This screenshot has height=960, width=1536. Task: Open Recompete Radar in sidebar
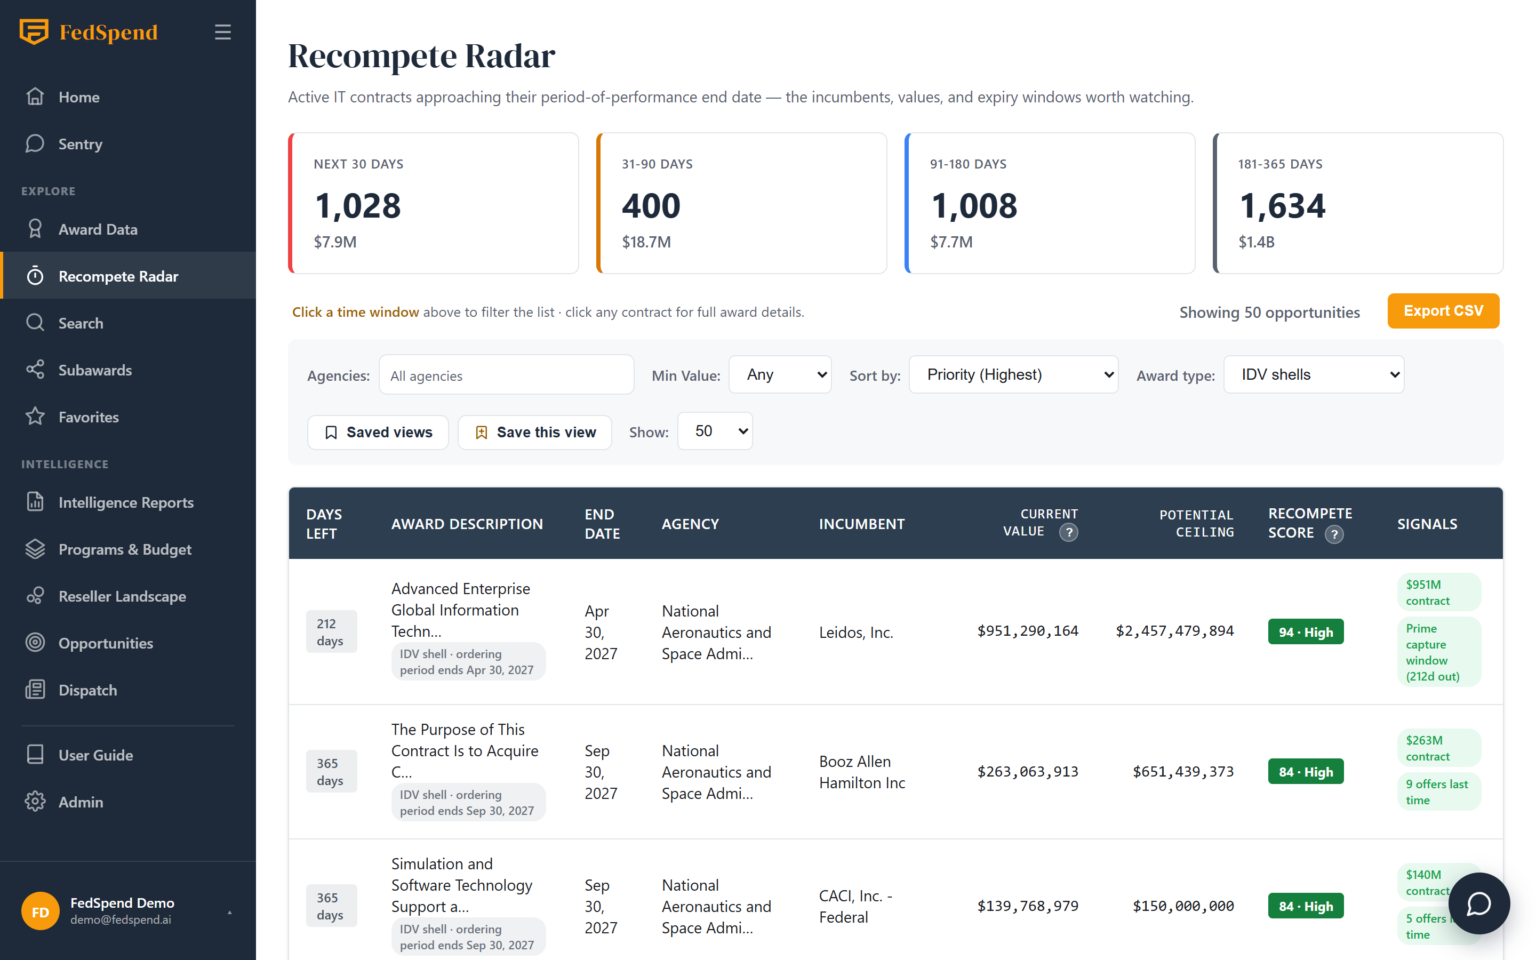[128, 276]
